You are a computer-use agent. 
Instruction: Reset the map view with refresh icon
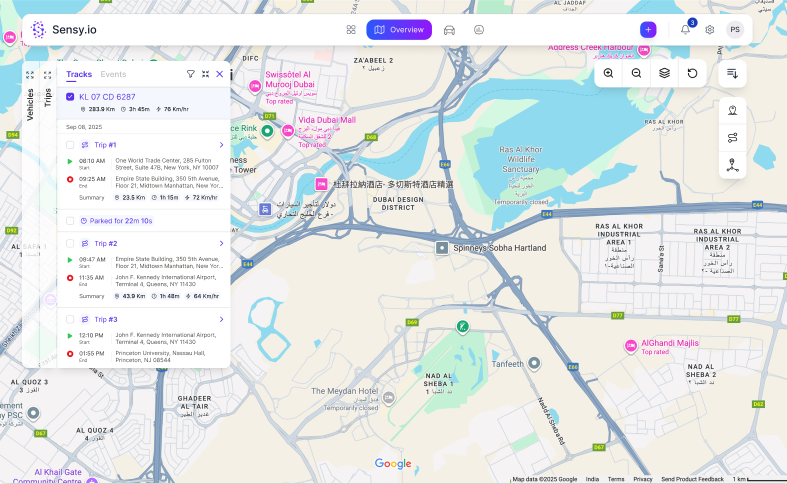[692, 73]
